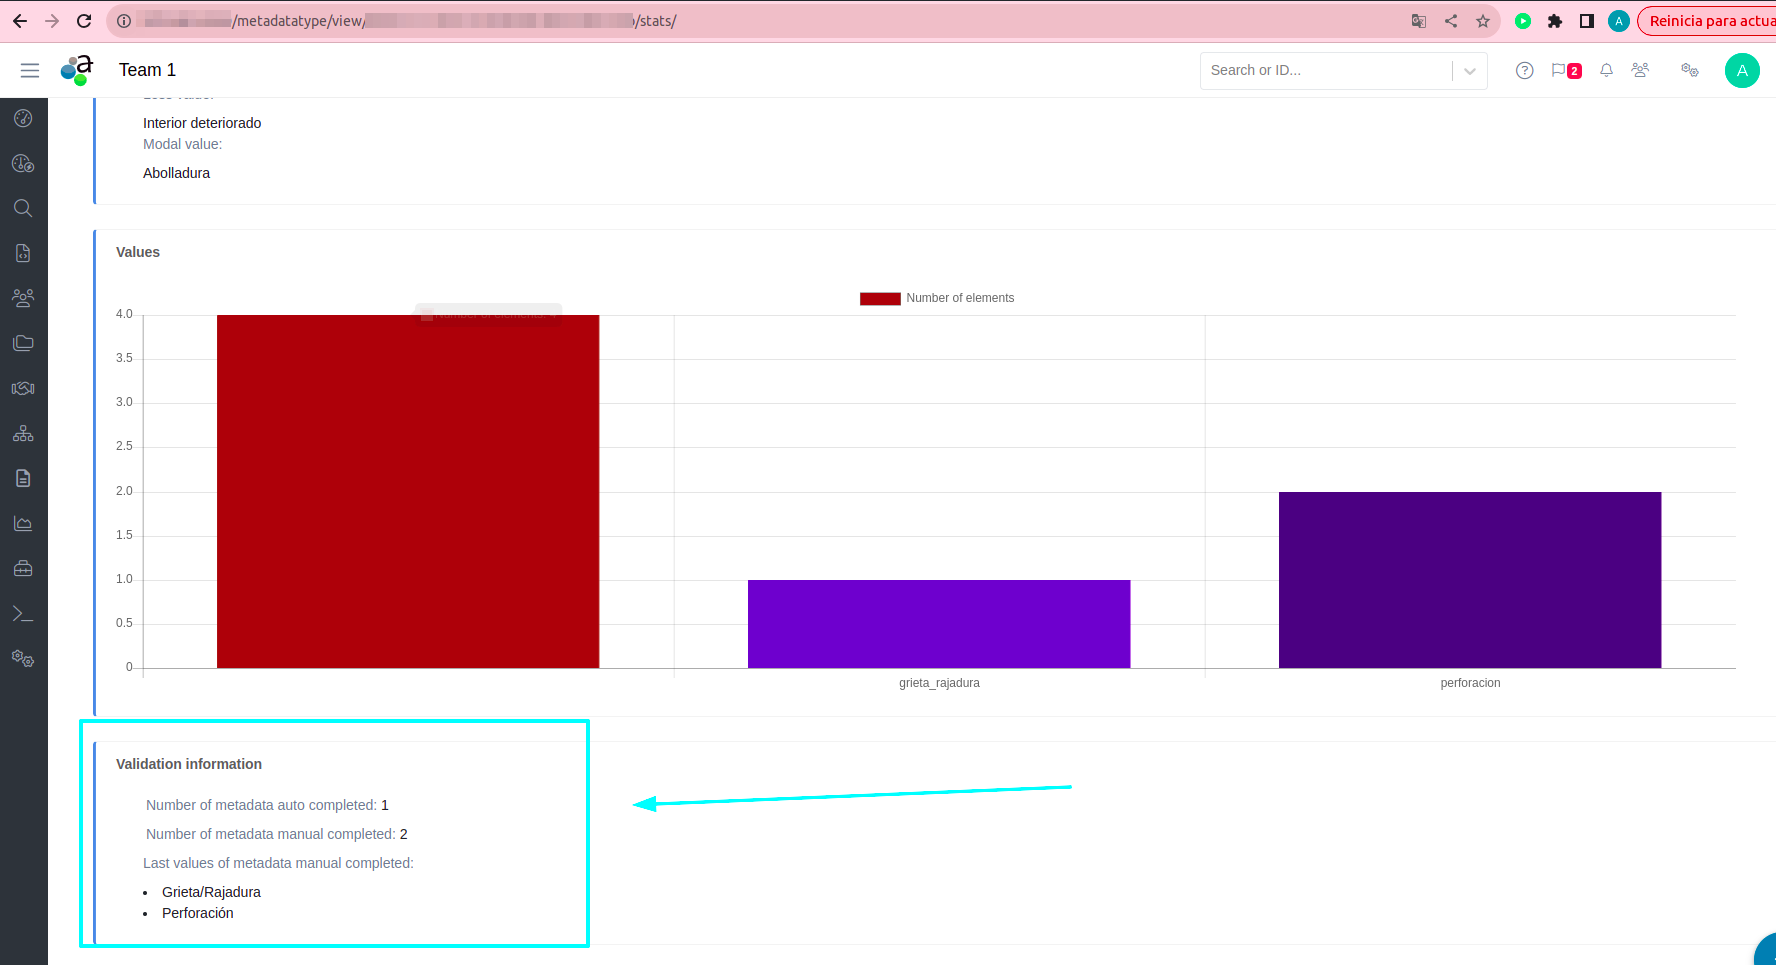Click the handshake icon in sidebar
The image size is (1776, 965).
pyautogui.click(x=23, y=388)
